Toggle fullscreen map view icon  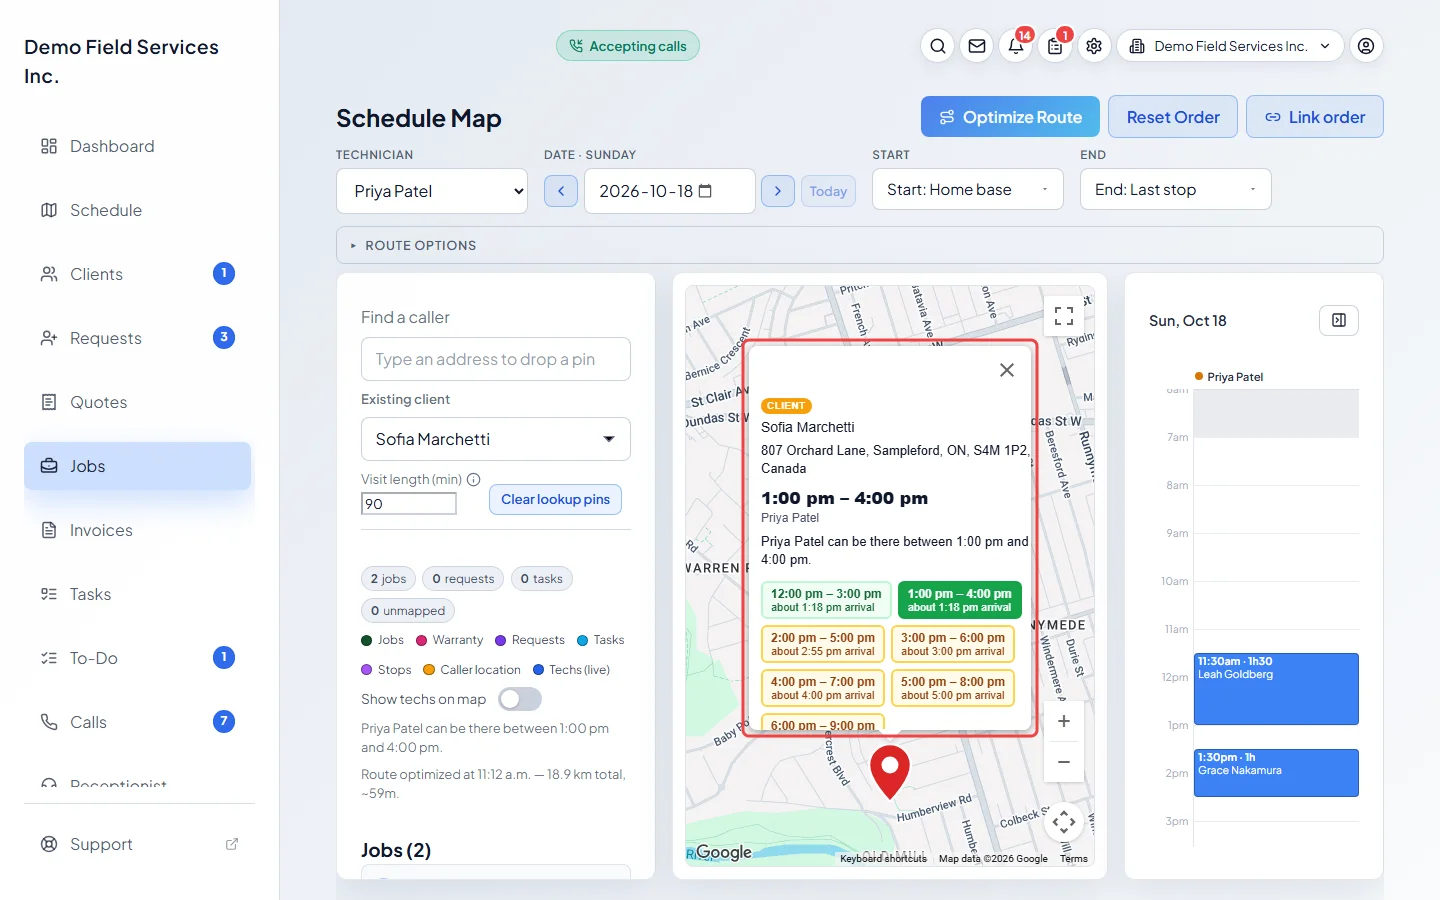click(1064, 316)
